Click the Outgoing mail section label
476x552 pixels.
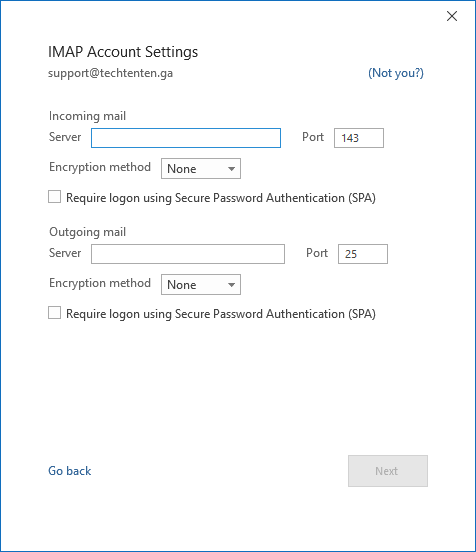point(88,232)
